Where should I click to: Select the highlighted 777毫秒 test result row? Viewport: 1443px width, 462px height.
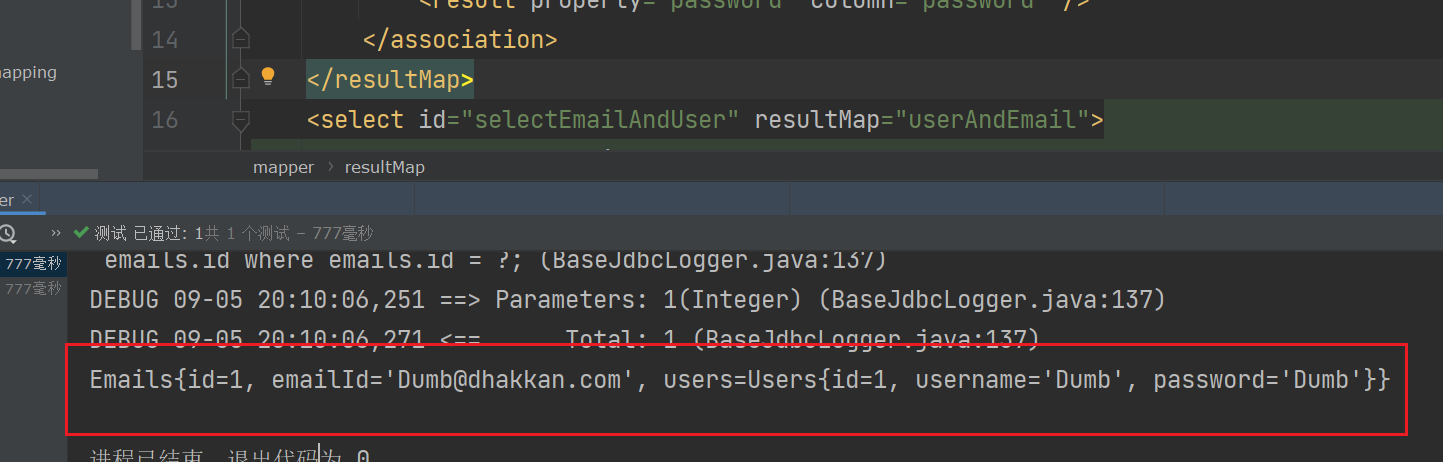(33, 264)
